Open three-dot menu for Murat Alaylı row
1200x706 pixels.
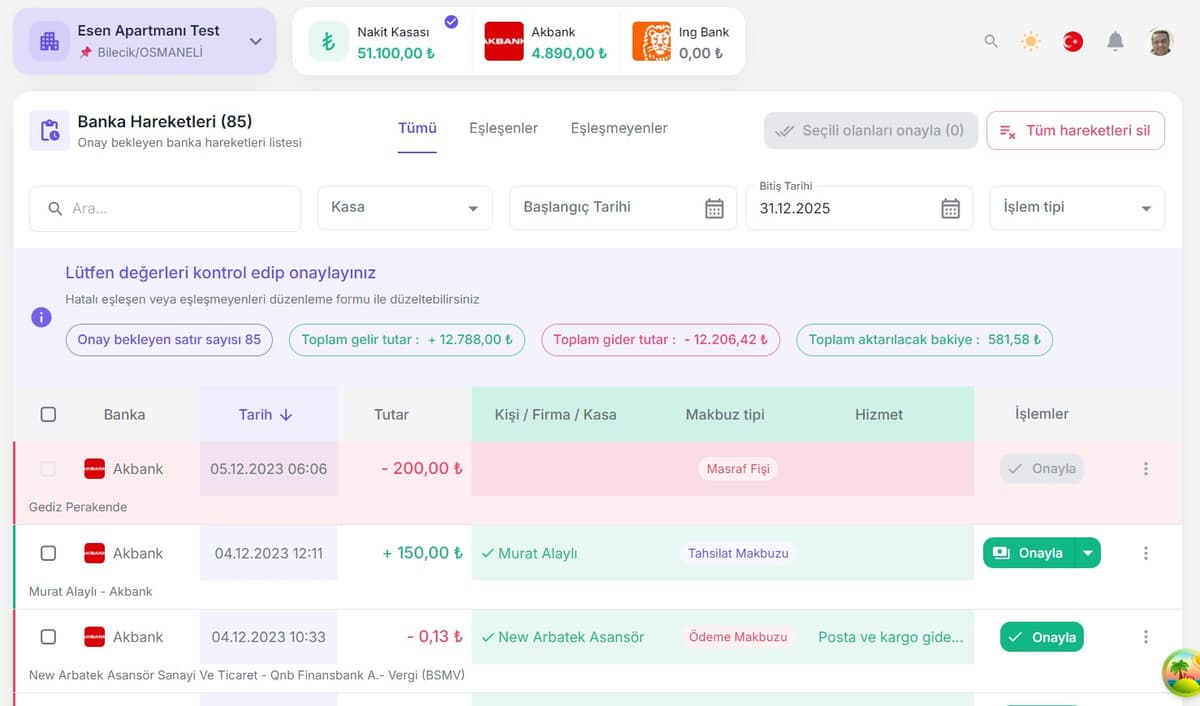coord(1146,553)
